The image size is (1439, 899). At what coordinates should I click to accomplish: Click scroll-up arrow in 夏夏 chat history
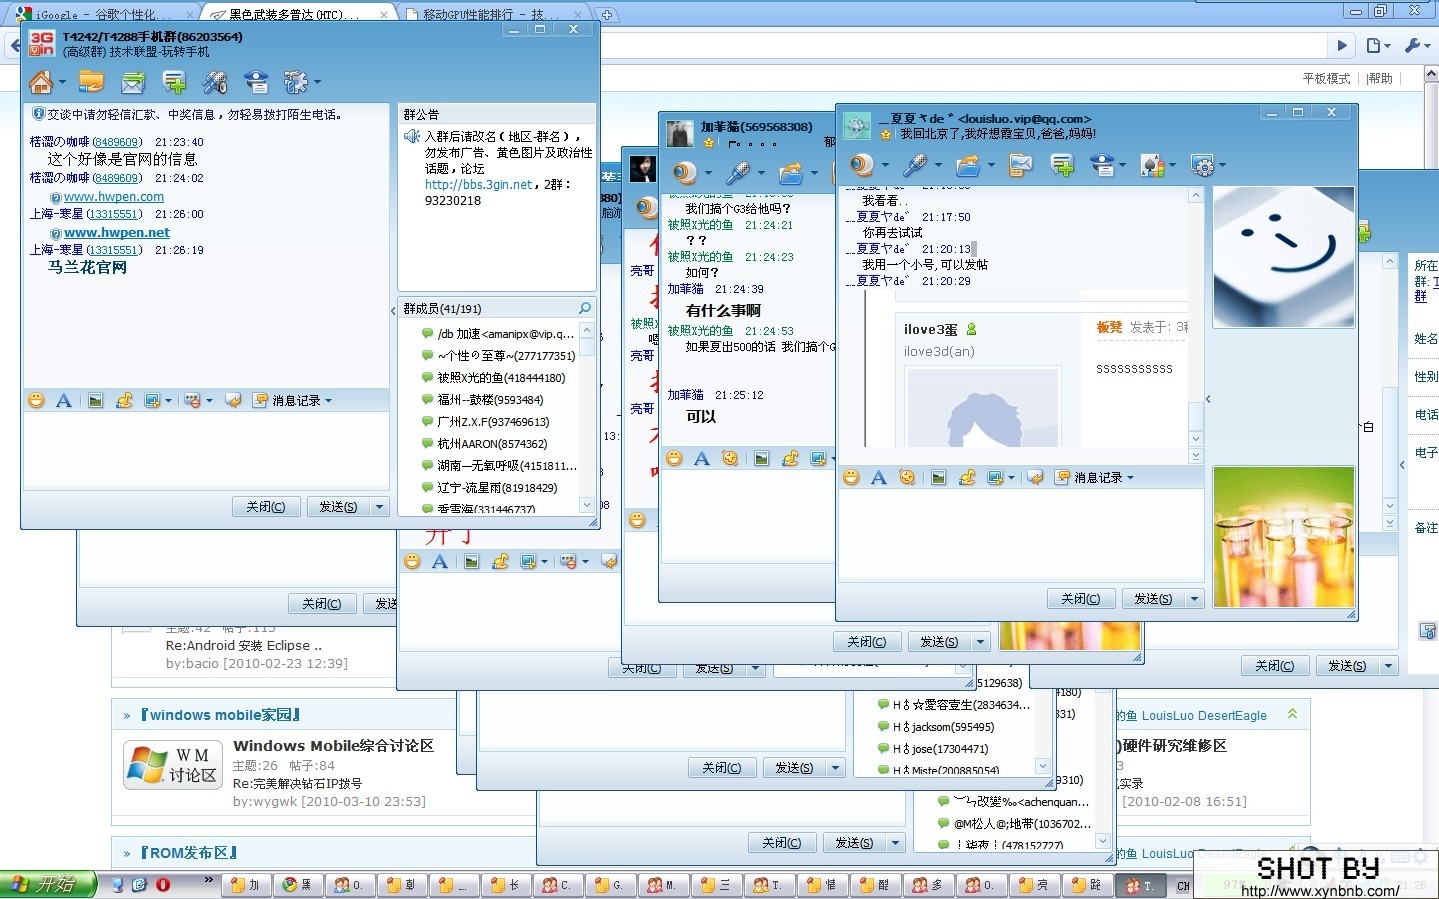(x=1195, y=196)
